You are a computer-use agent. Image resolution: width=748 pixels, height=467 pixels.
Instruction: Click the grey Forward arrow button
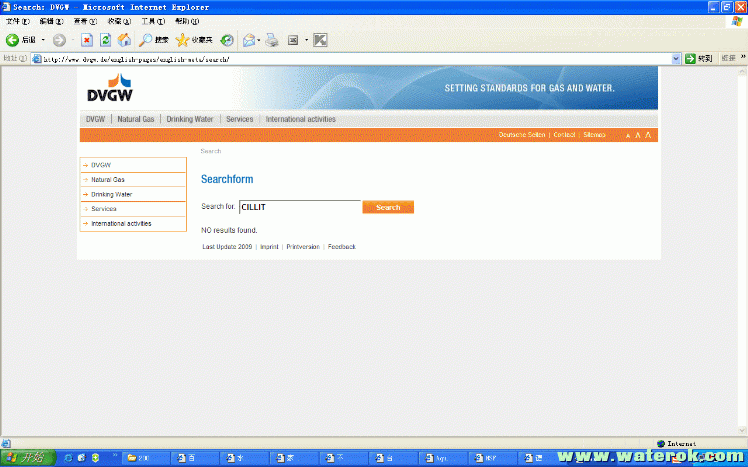coord(59,40)
